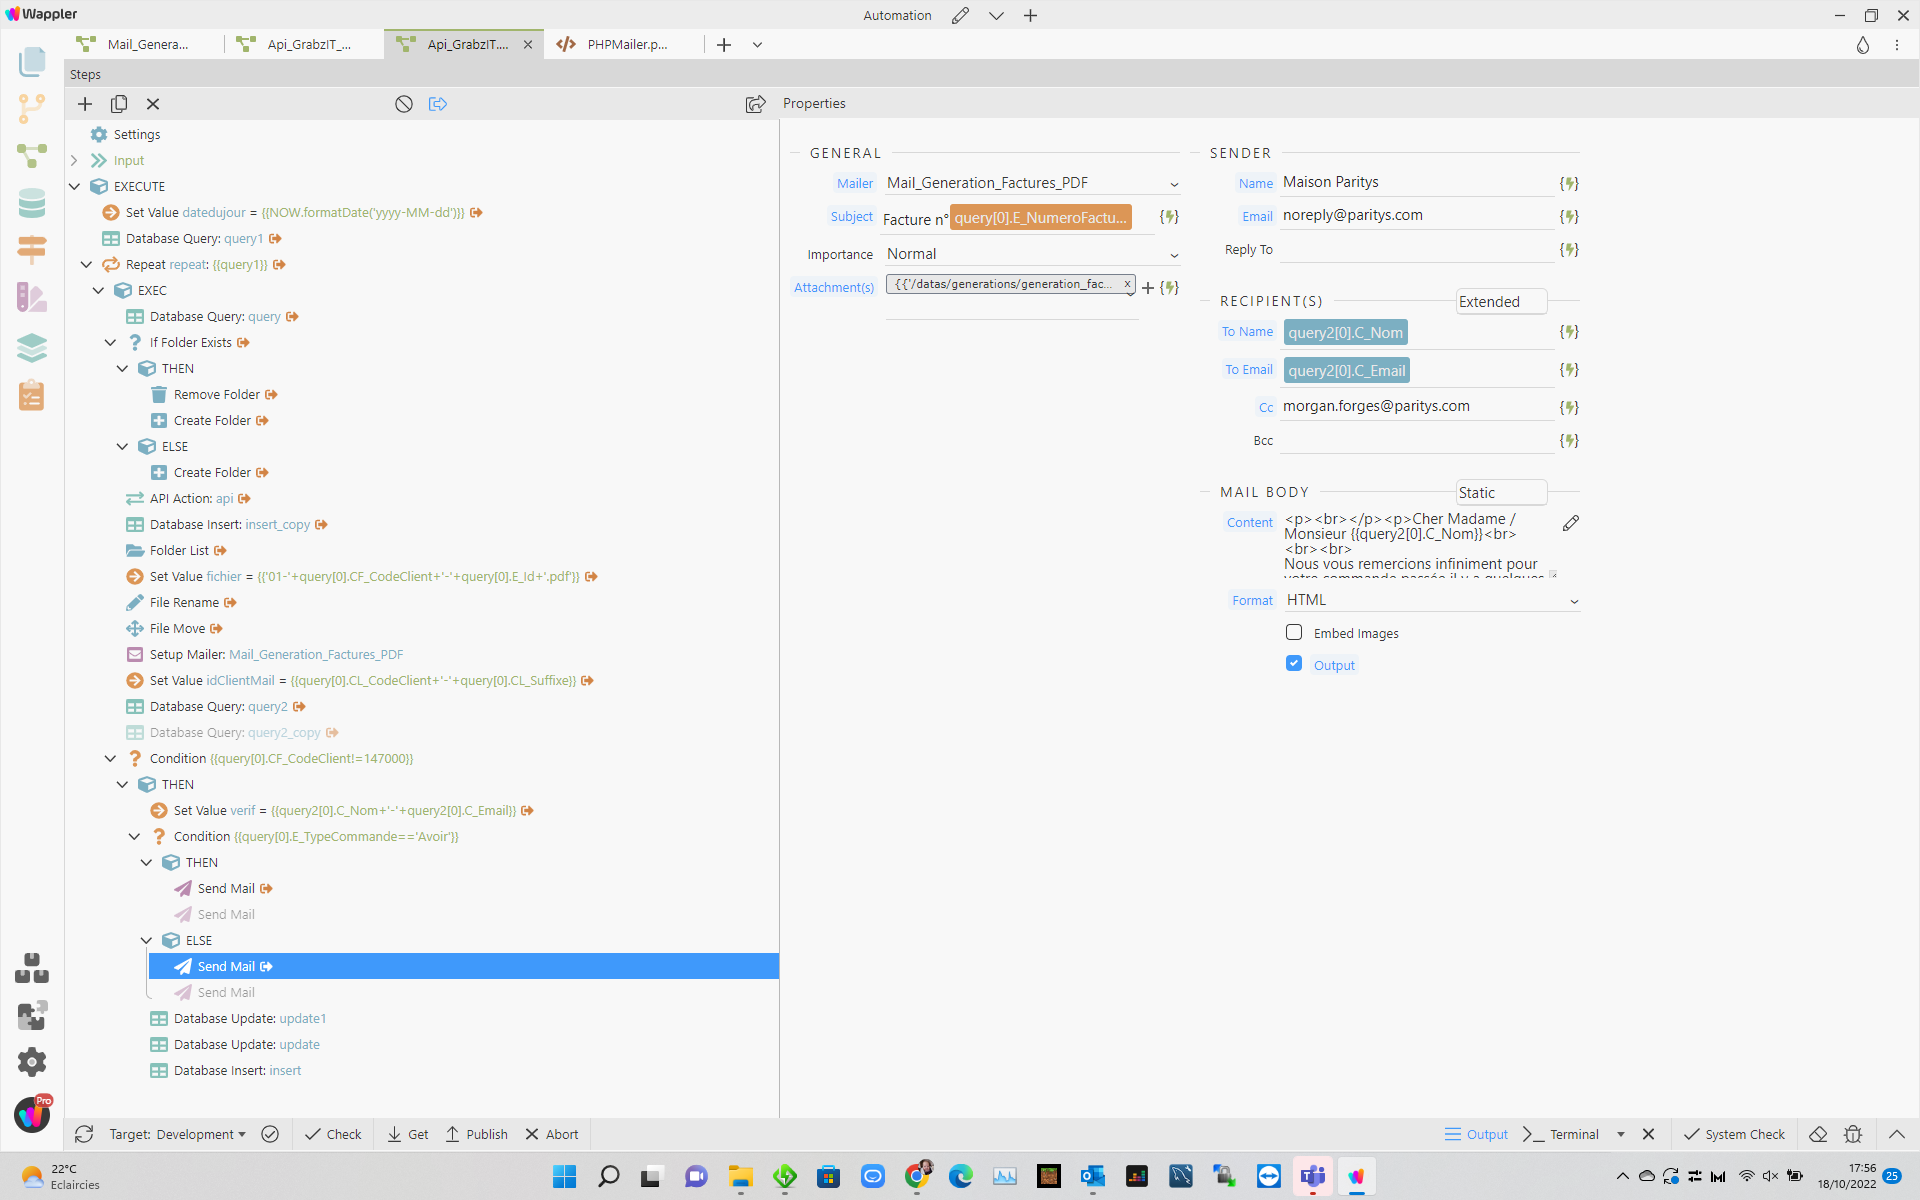The width and height of the screenshot is (1920, 1200).
Task: Open the Database Manager sidebar icon
Action: coord(32,203)
